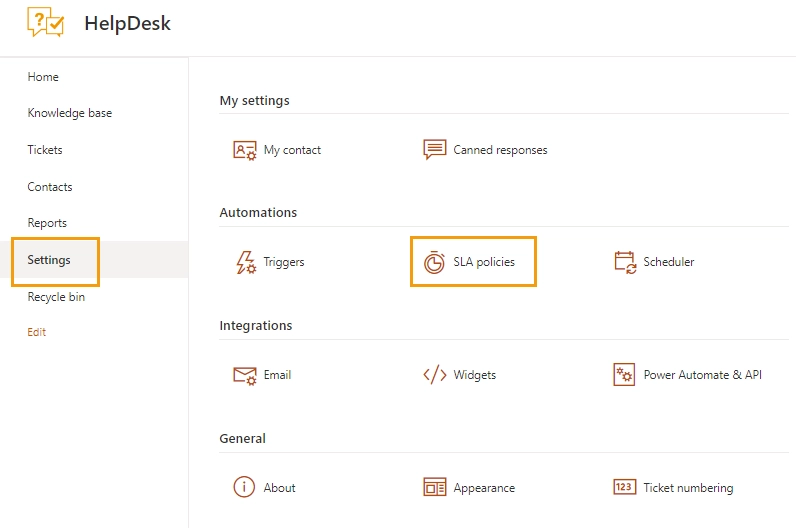Open the Email integration link
796x528 pixels.
(277, 375)
